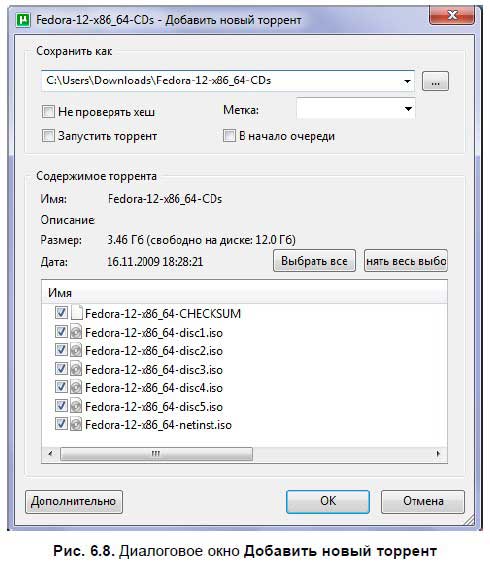Image resolution: width=490 pixels, height=564 pixels.
Task: Uncheck the Fedora-12-x86_64-netinst.iso file checkbox
Action: [61, 424]
